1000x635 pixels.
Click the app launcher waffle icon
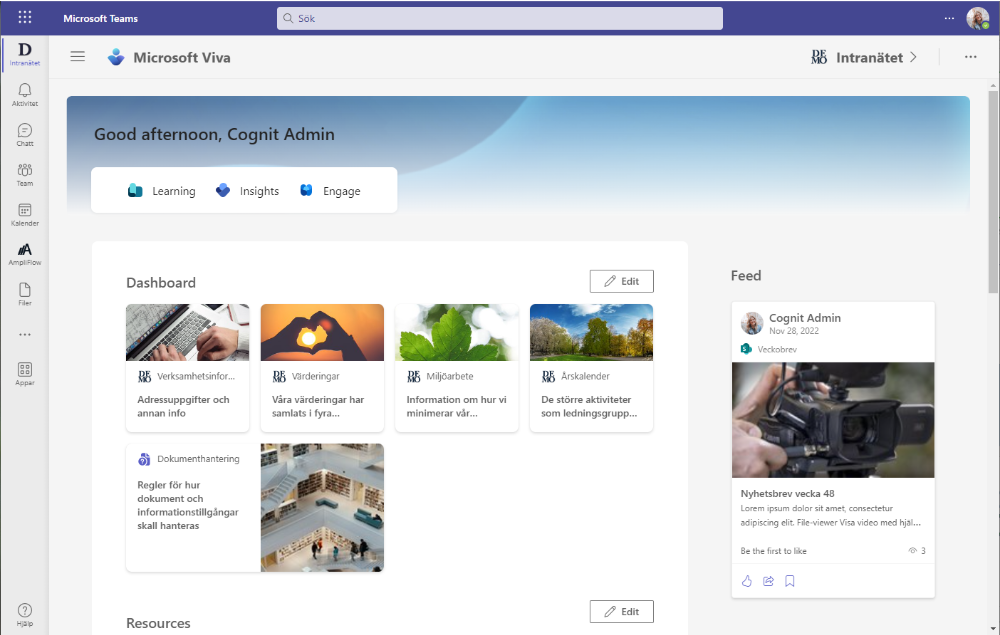pos(25,18)
